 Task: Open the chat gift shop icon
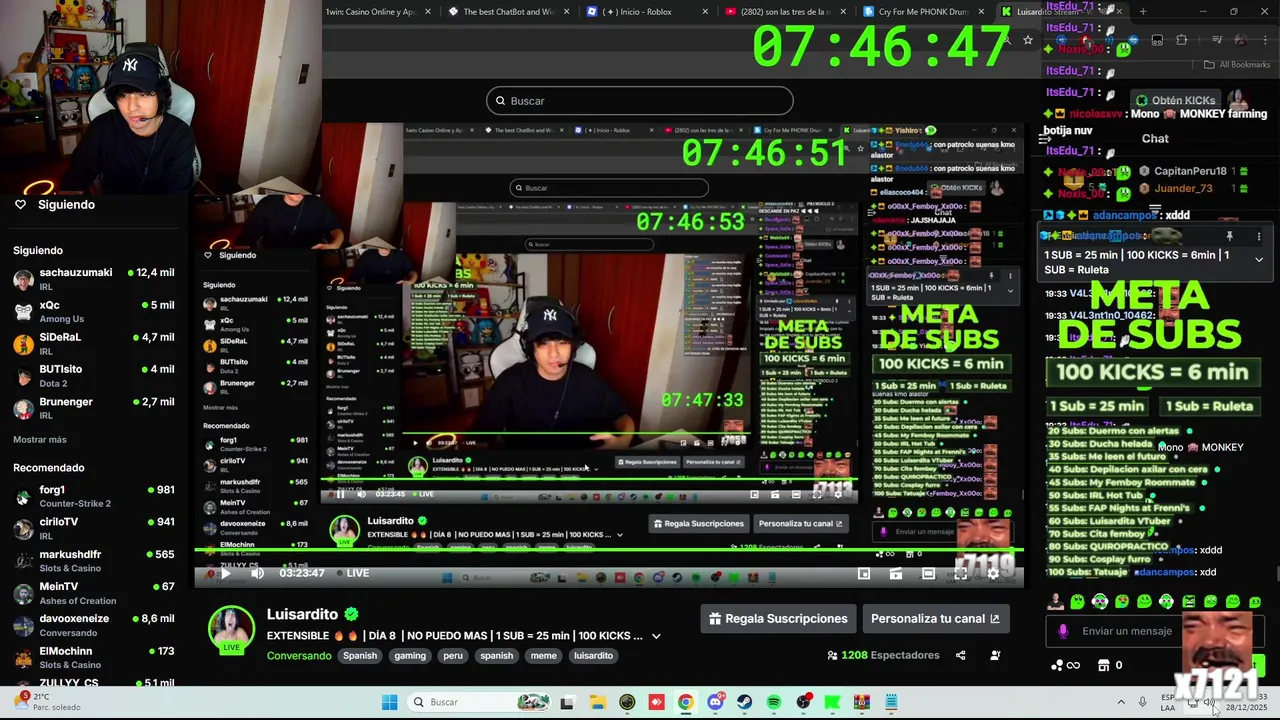pos(1104,665)
